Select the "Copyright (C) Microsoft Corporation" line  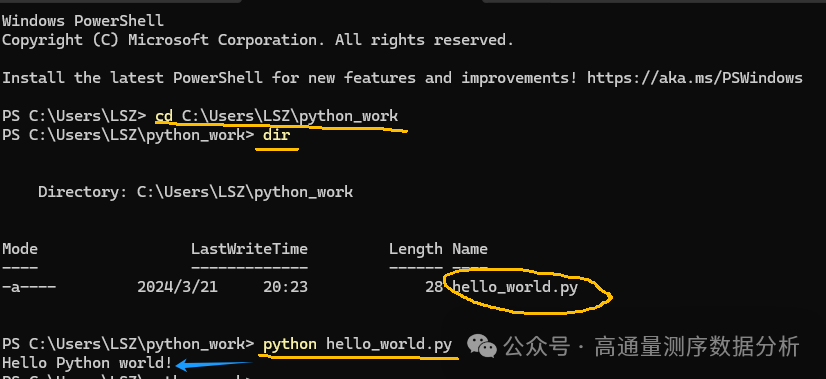(258, 40)
